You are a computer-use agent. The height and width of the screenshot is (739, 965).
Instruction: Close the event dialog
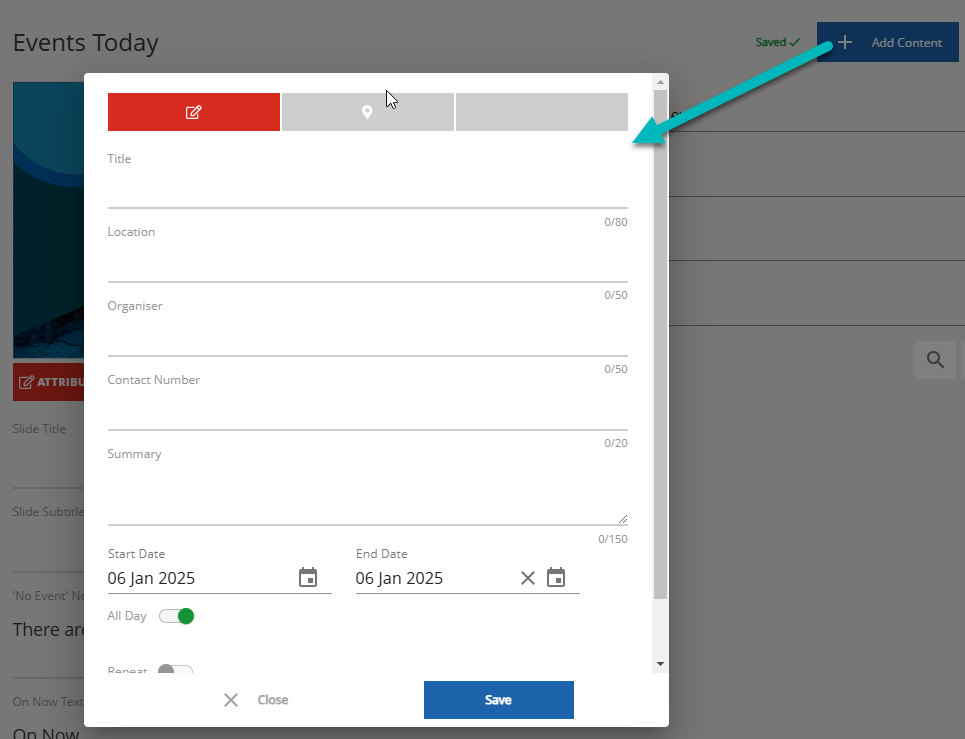256,700
